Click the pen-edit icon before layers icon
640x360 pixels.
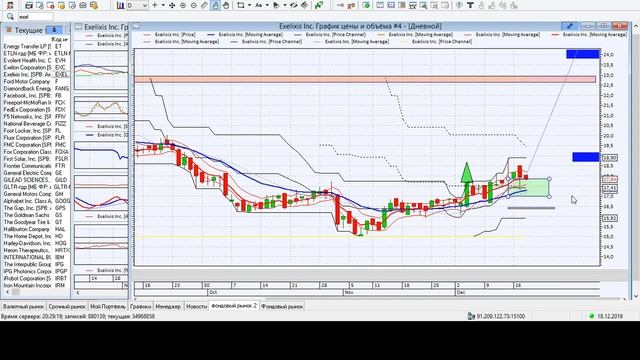[293, 5]
